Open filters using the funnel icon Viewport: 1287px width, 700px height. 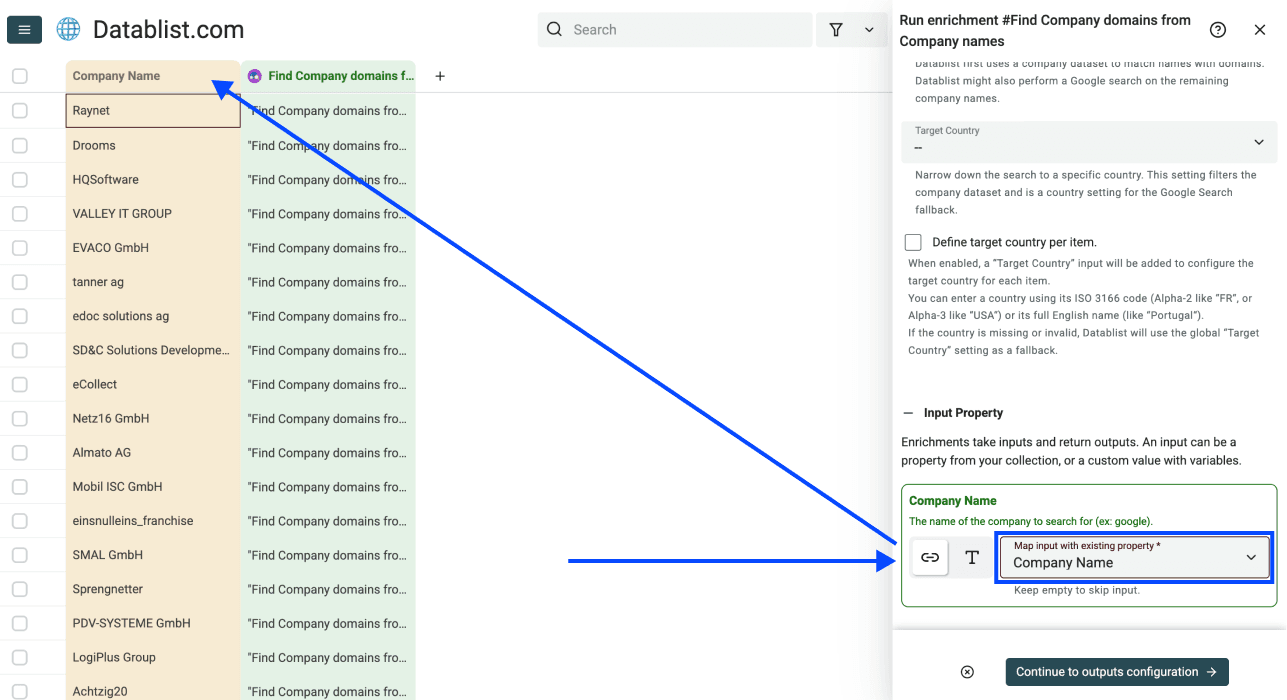(x=836, y=29)
